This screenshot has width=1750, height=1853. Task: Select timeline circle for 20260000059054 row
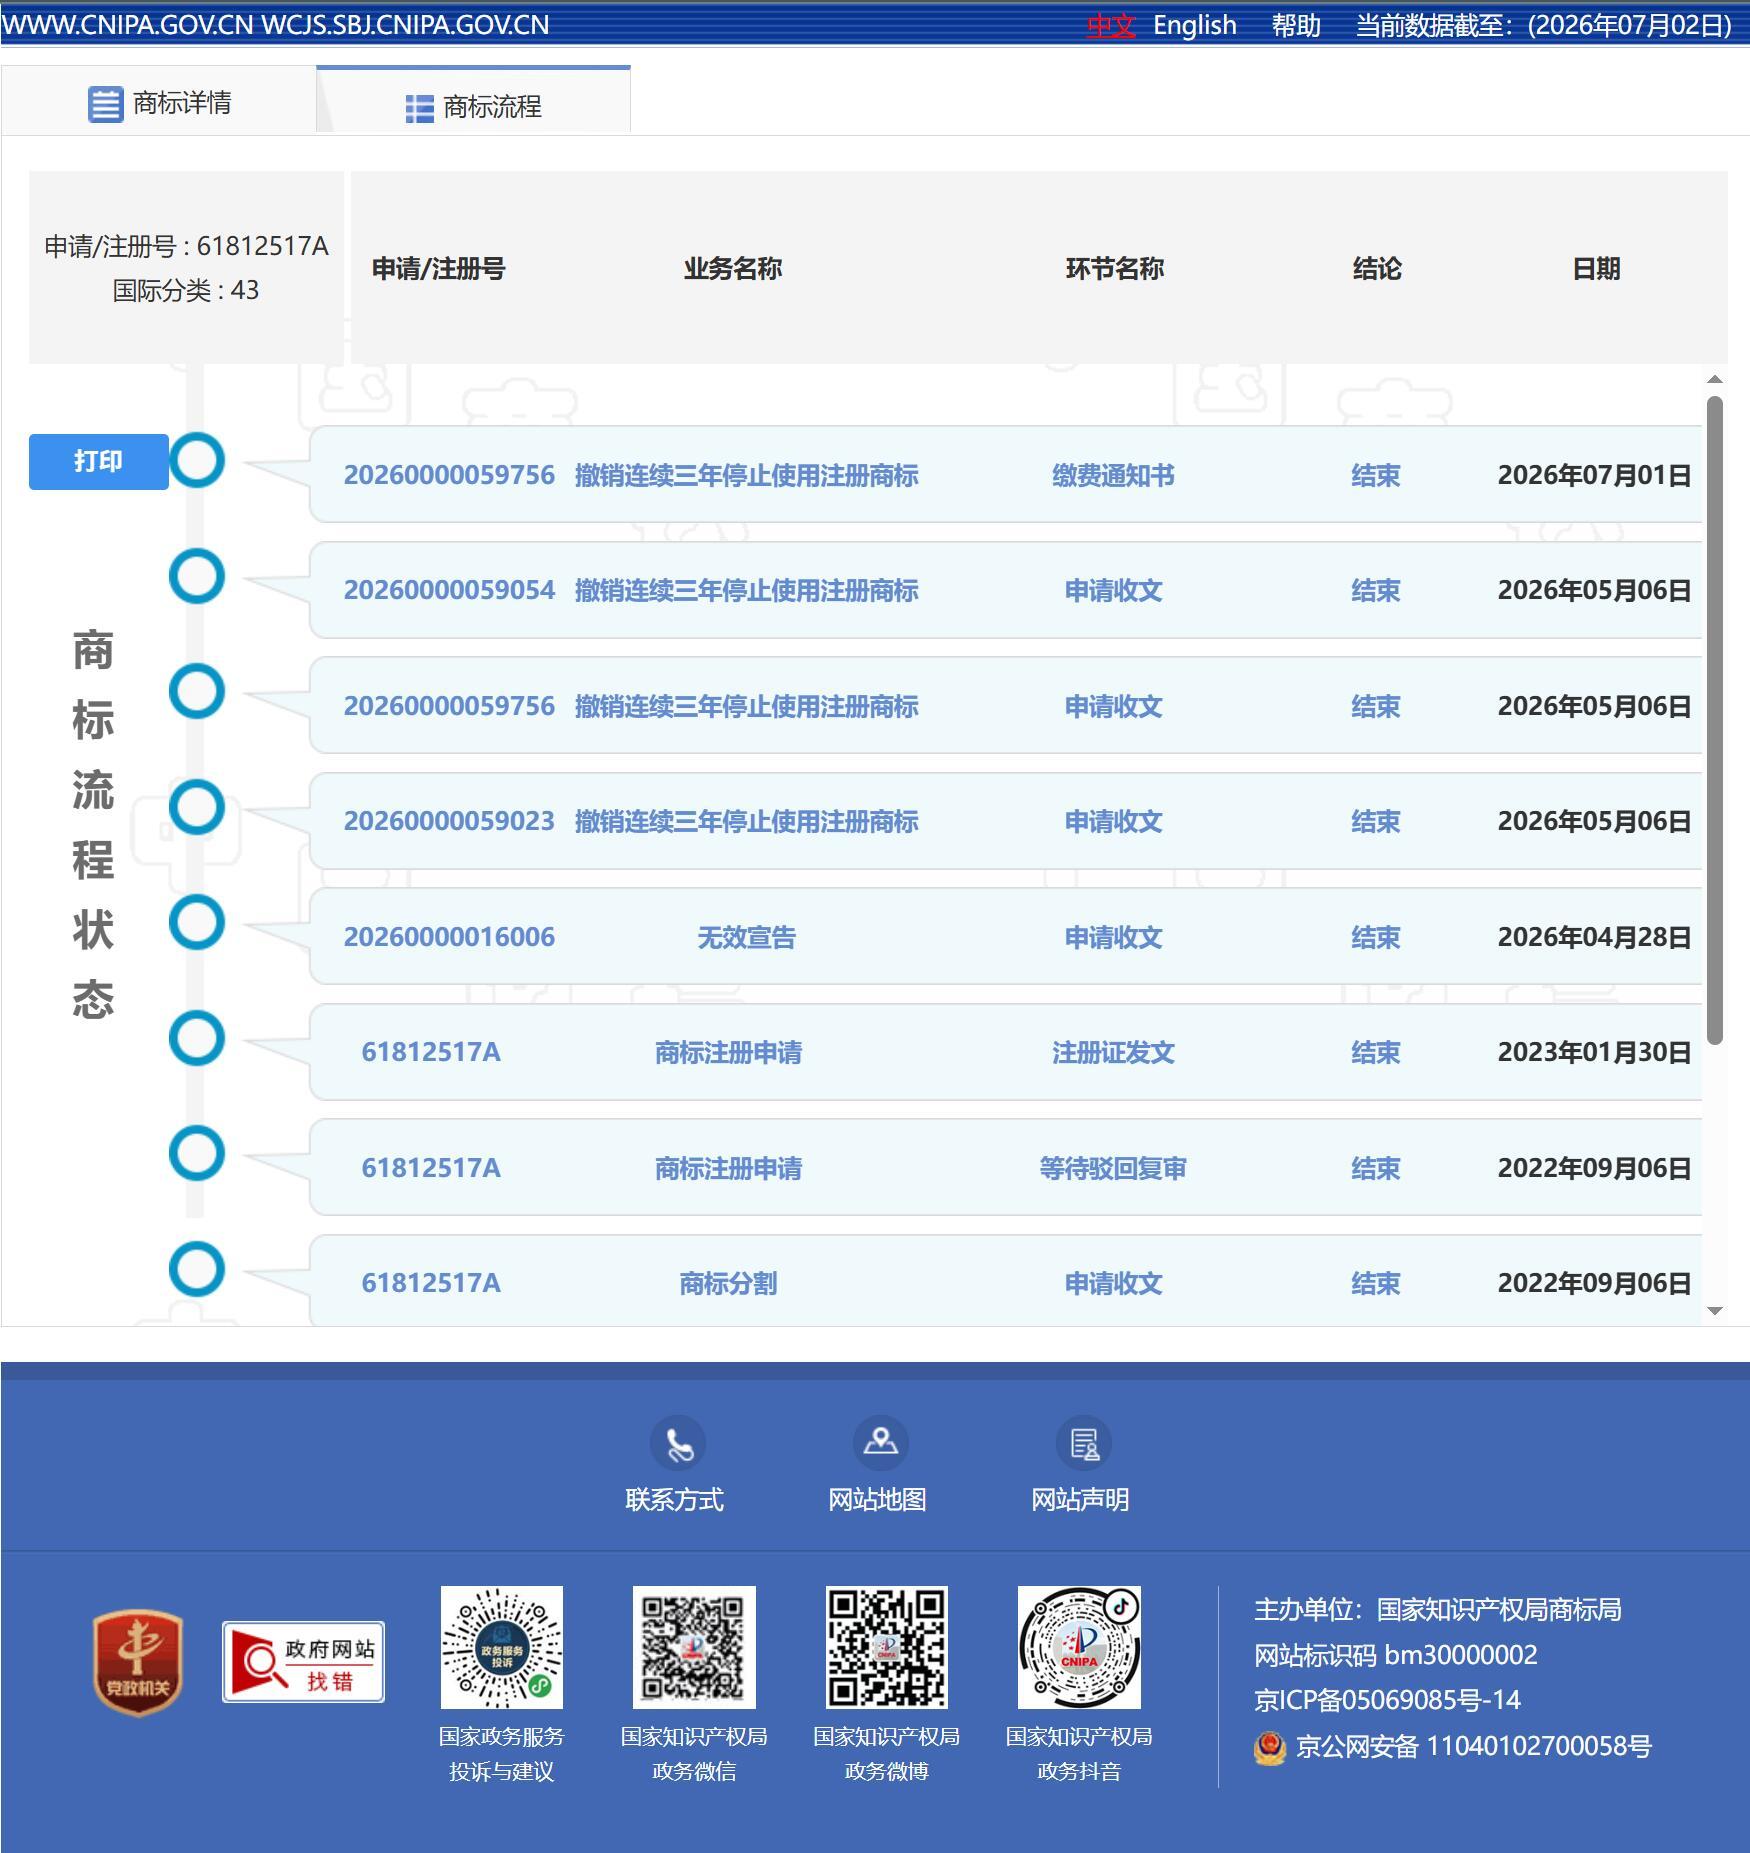[x=197, y=576]
